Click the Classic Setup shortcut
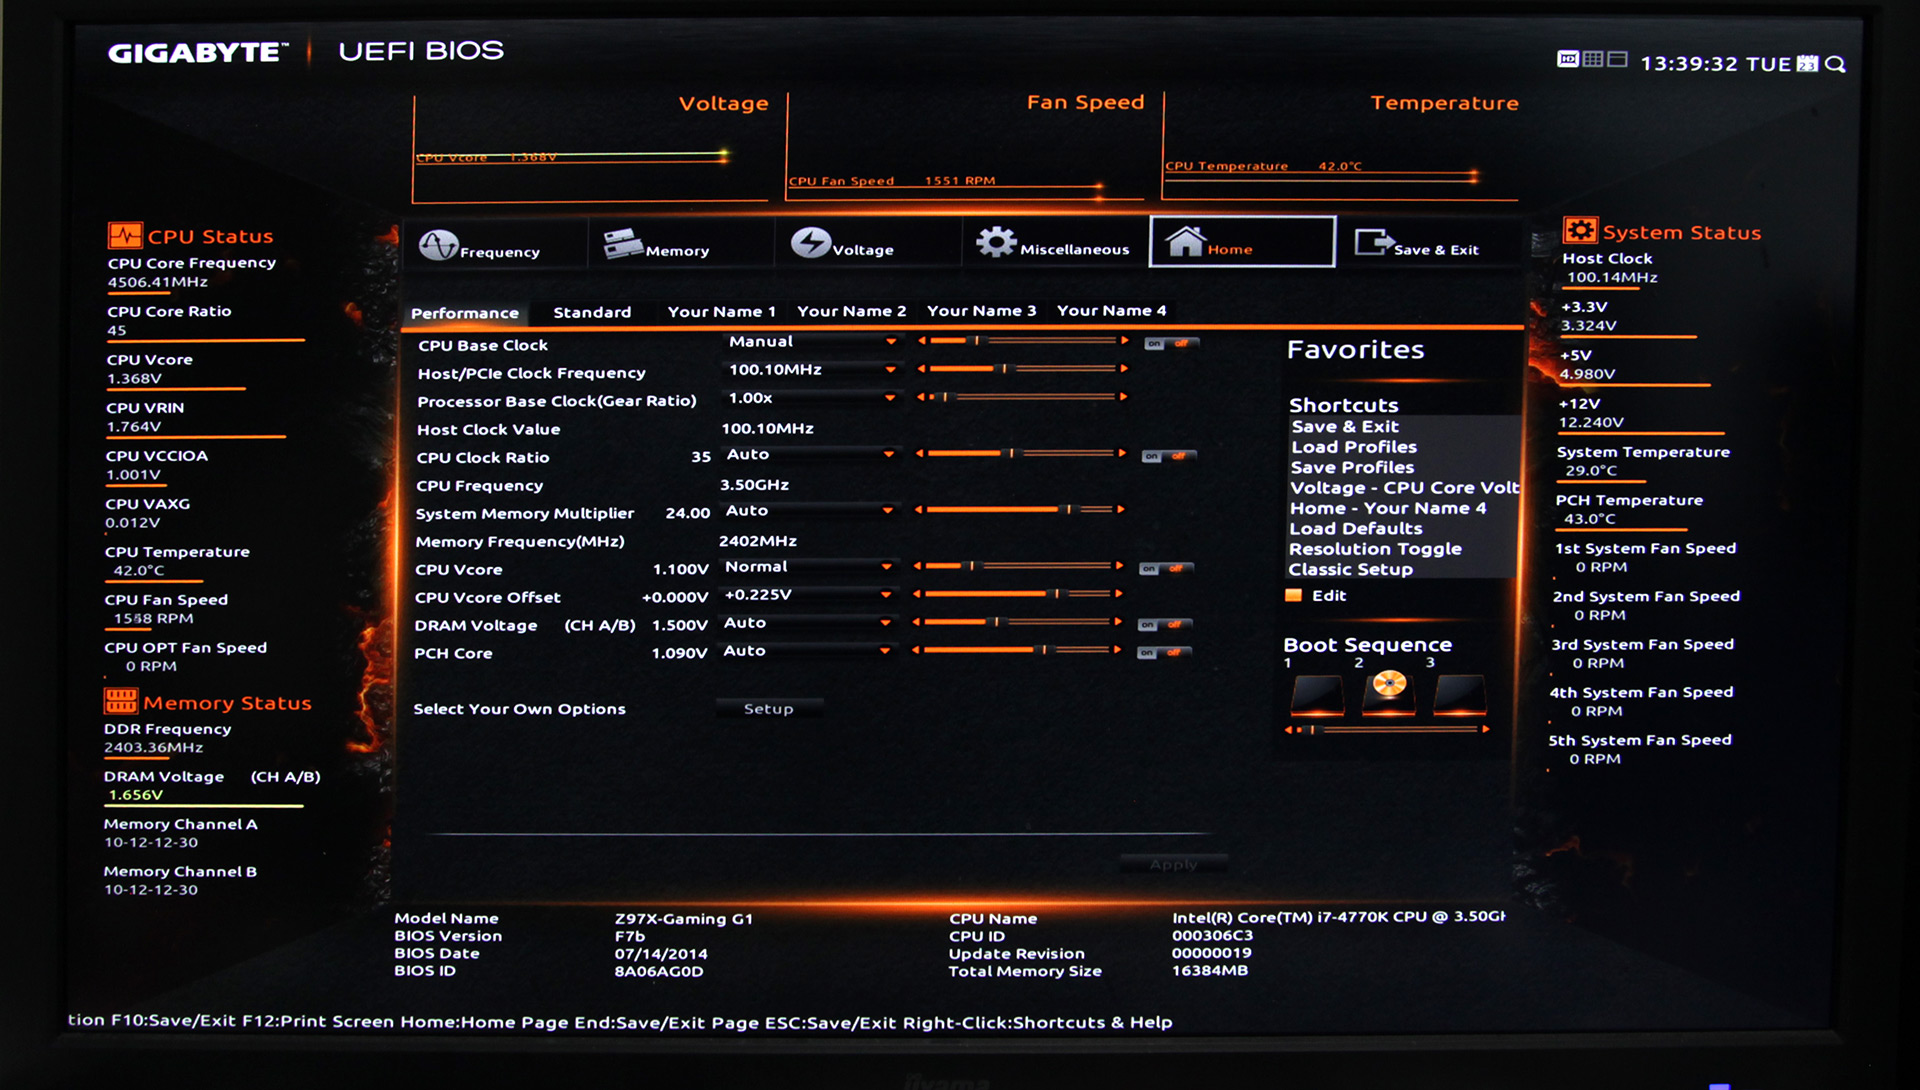1920x1090 pixels. tap(1351, 569)
